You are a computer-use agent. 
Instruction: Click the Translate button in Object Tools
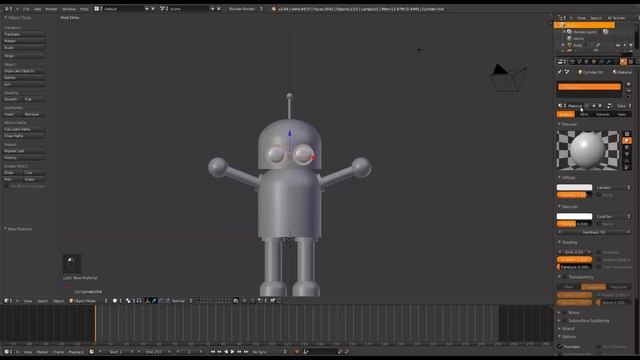tap(24, 34)
